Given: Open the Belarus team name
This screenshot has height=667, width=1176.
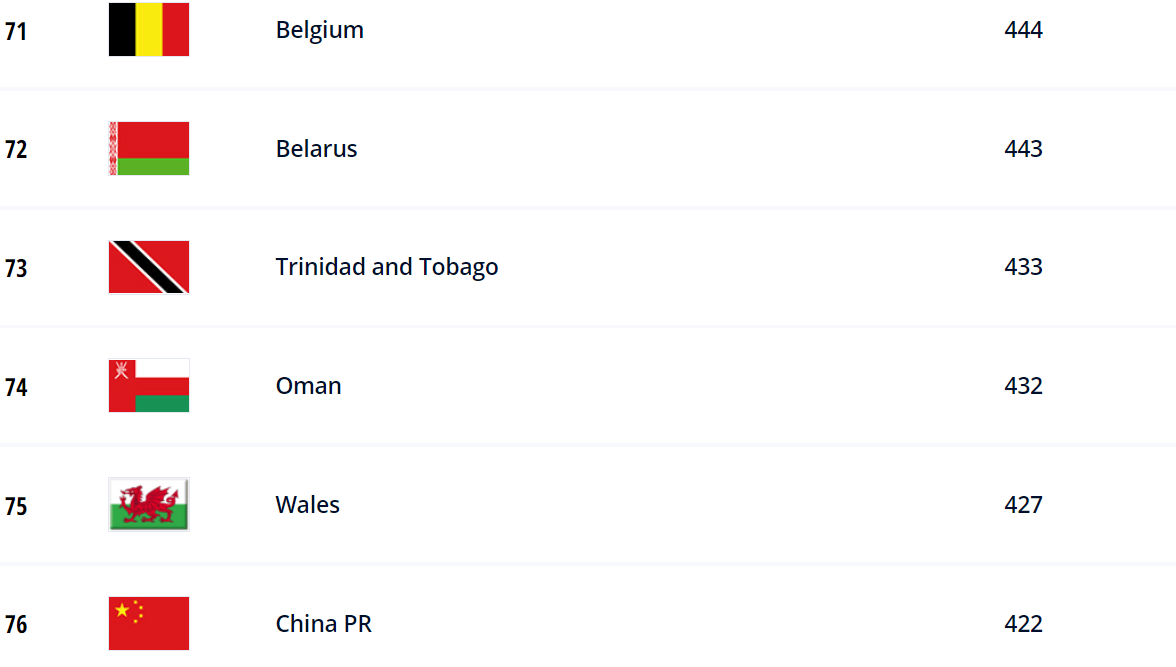Looking at the screenshot, I should pos(316,149).
